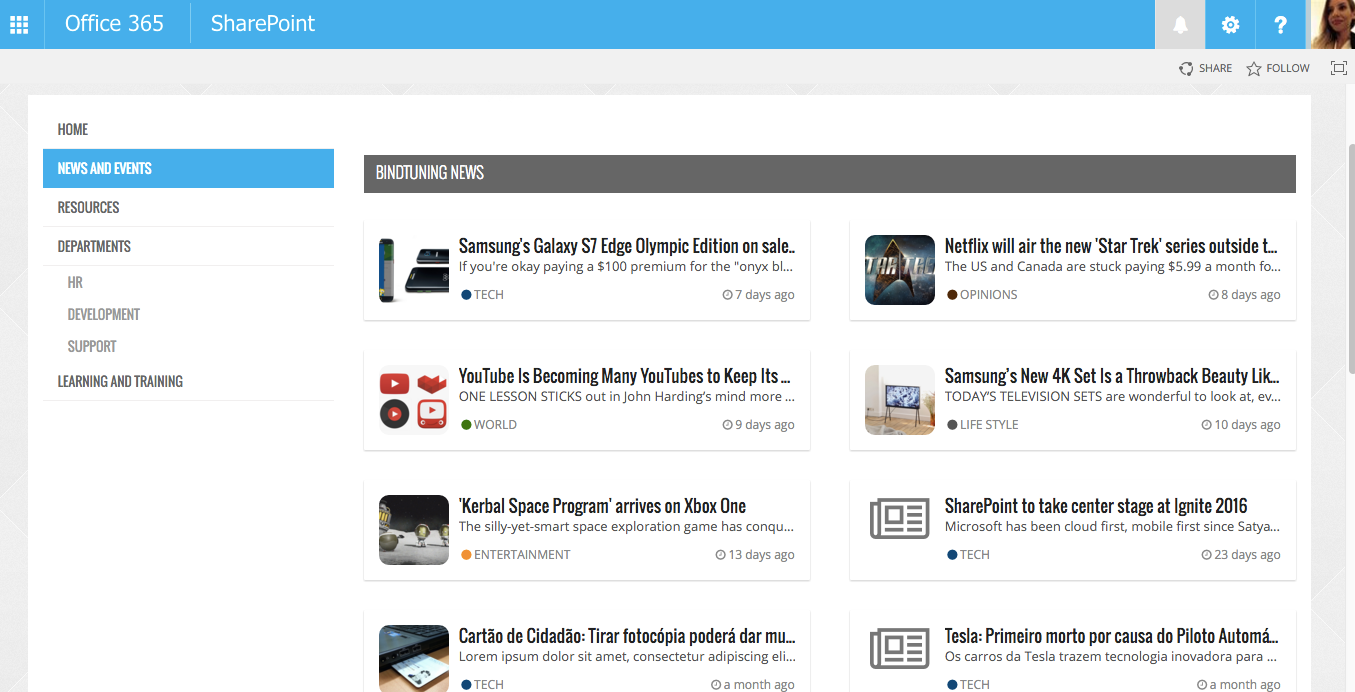Screen dimensions: 1355x692
Task: Open the Samsung Galaxy S7 Edge article
Action: 627,246
